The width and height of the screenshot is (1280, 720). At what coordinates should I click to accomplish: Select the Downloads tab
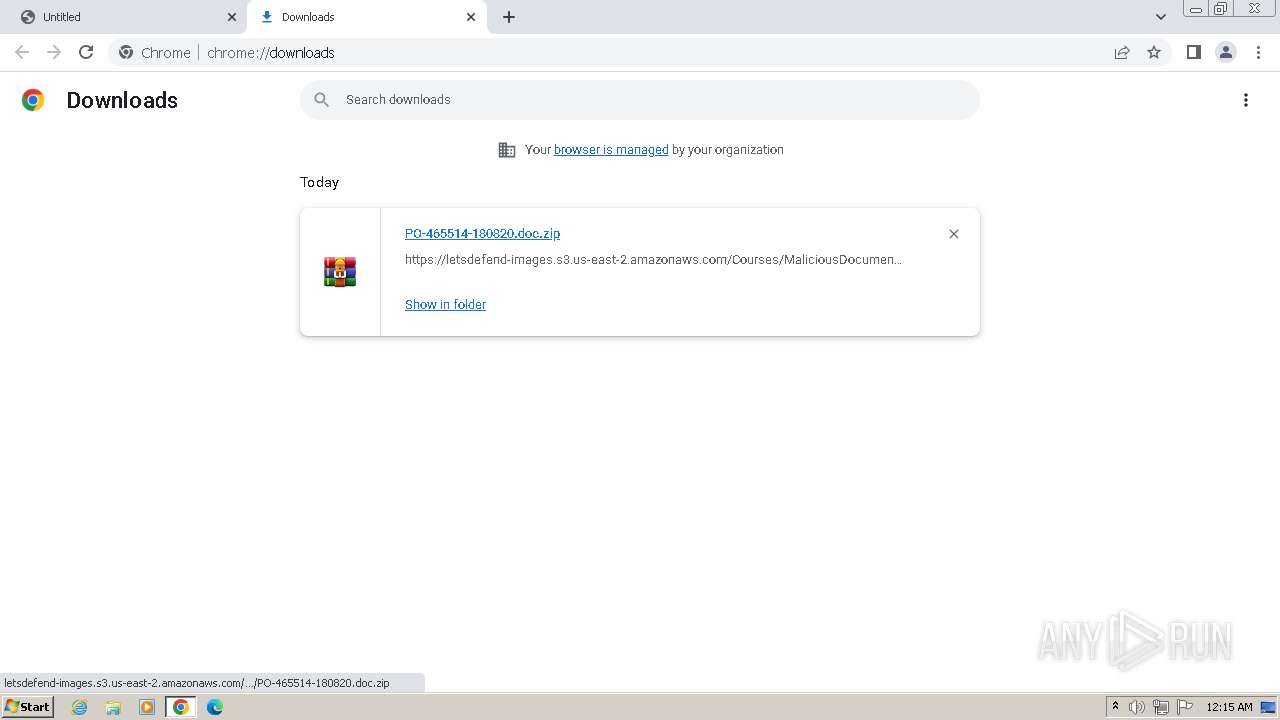[367, 17]
